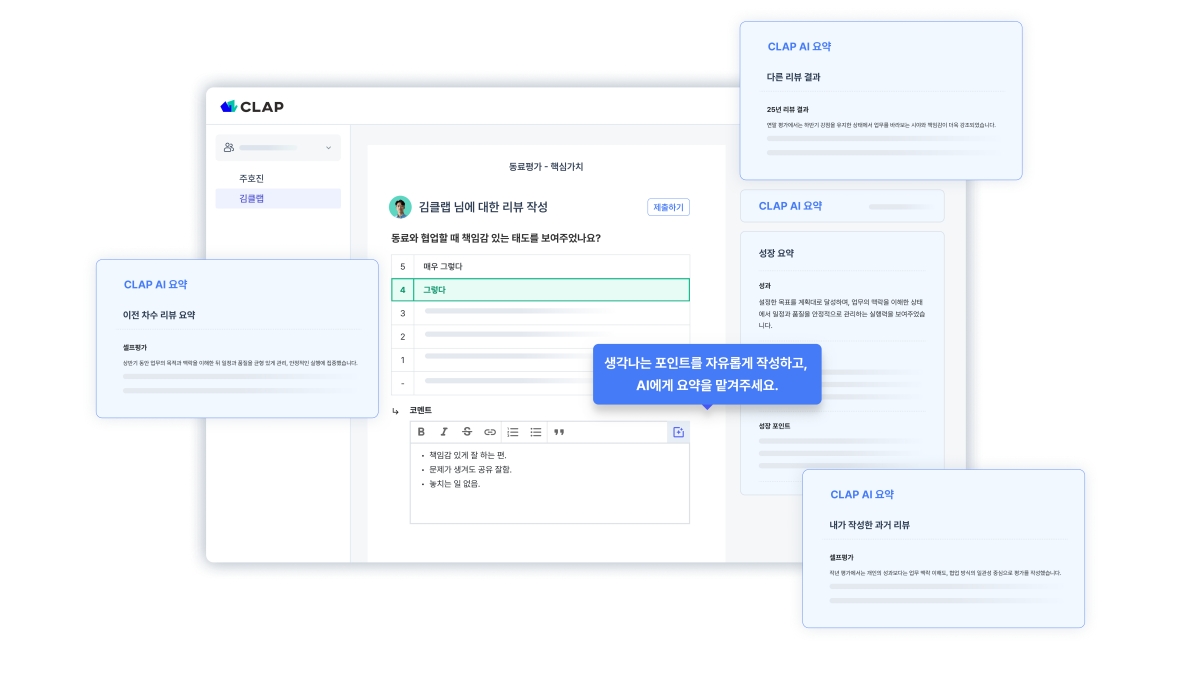Click the AI summary icon in editor toolbar
This screenshot has width=1199, height=684.
(678, 432)
